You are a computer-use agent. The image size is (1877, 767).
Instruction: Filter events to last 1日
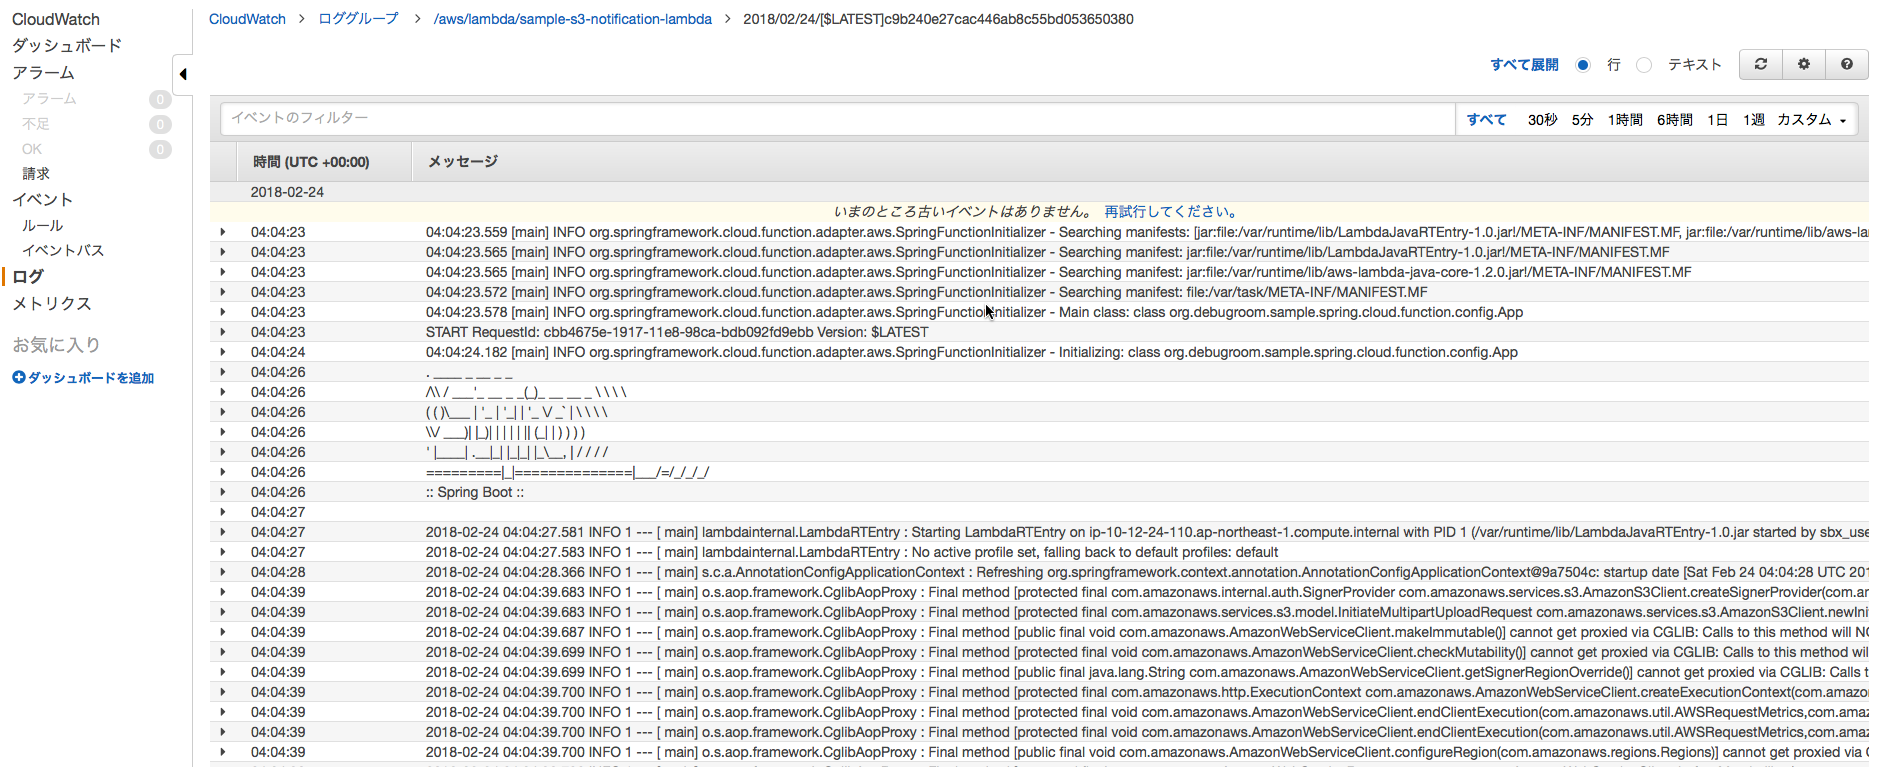pos(1717,119)
